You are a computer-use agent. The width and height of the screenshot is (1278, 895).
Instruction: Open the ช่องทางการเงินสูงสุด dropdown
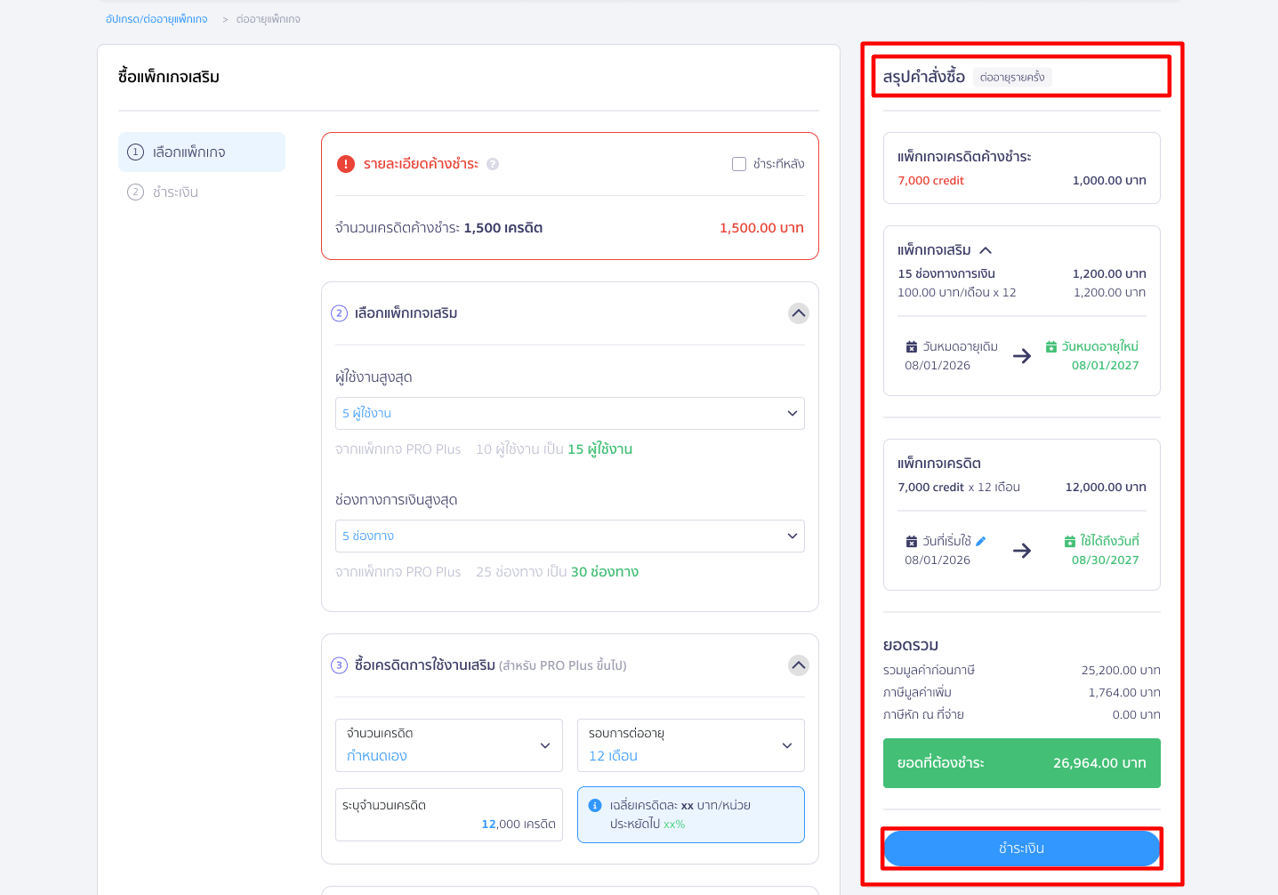point(570,536)
